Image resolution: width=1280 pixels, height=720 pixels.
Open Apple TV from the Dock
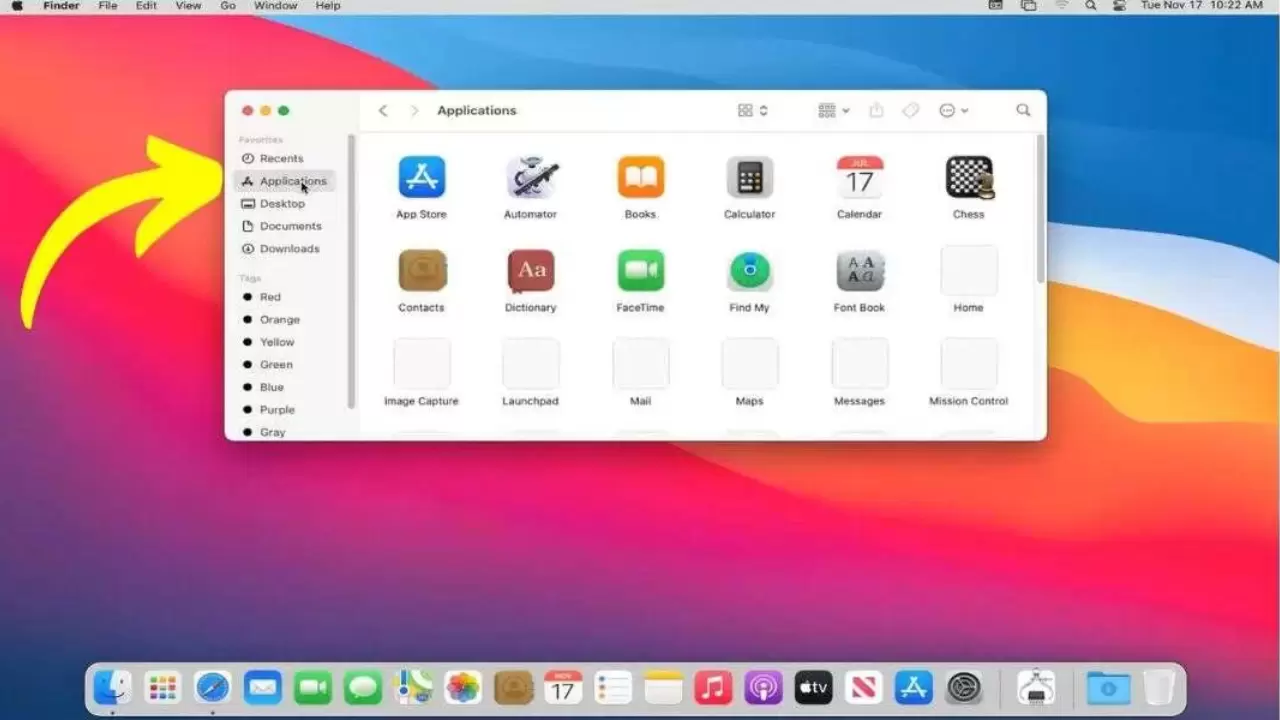[x=813, y=688]
